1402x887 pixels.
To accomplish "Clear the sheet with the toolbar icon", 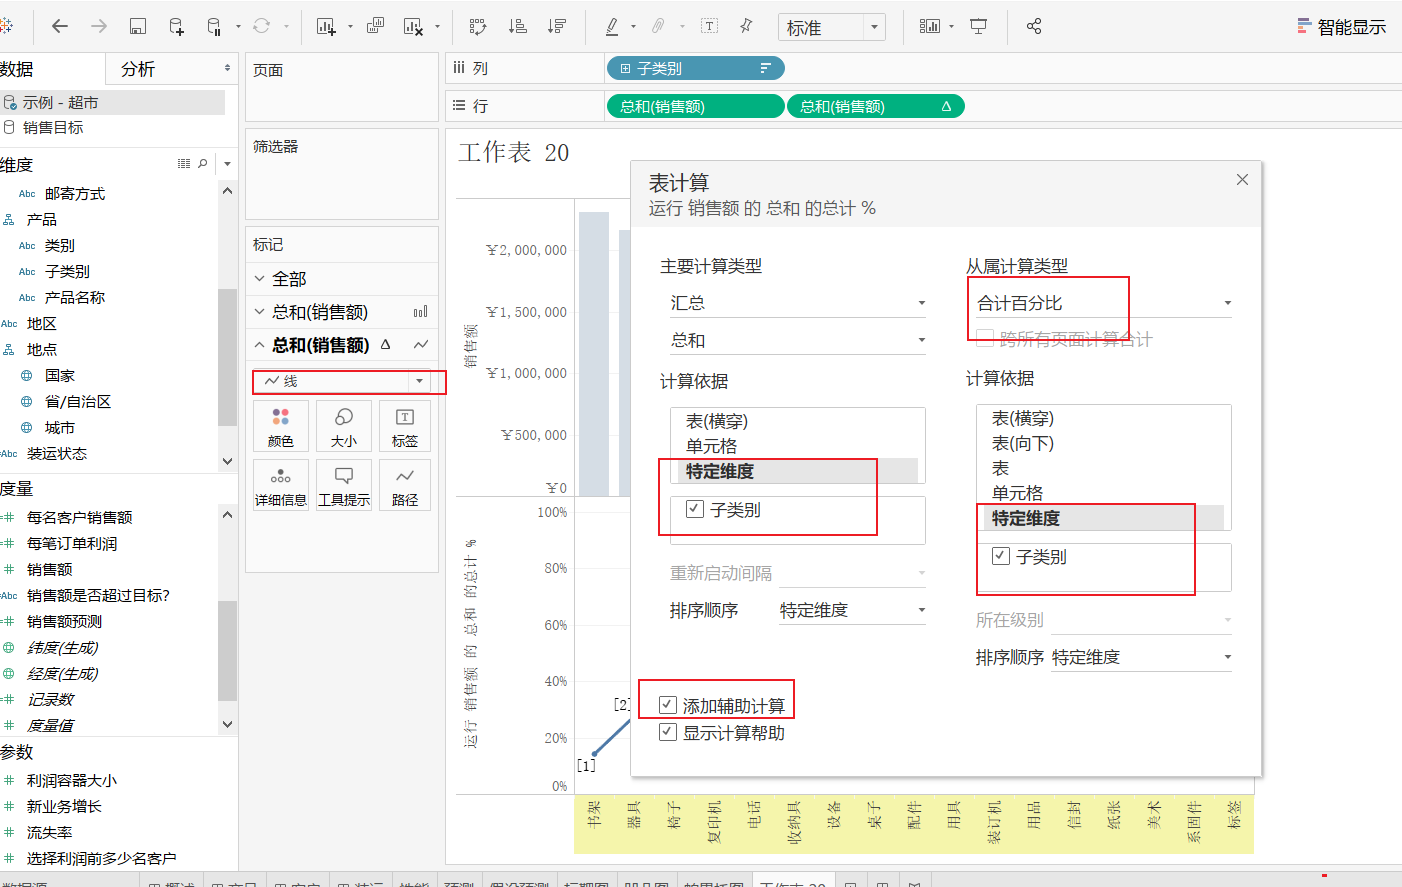I will [413, 26].
